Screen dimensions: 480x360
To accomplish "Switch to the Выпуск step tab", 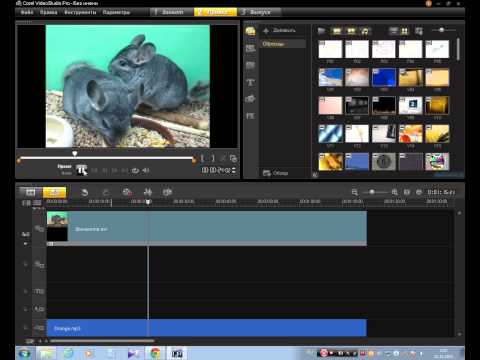I will tap(259, 12).
